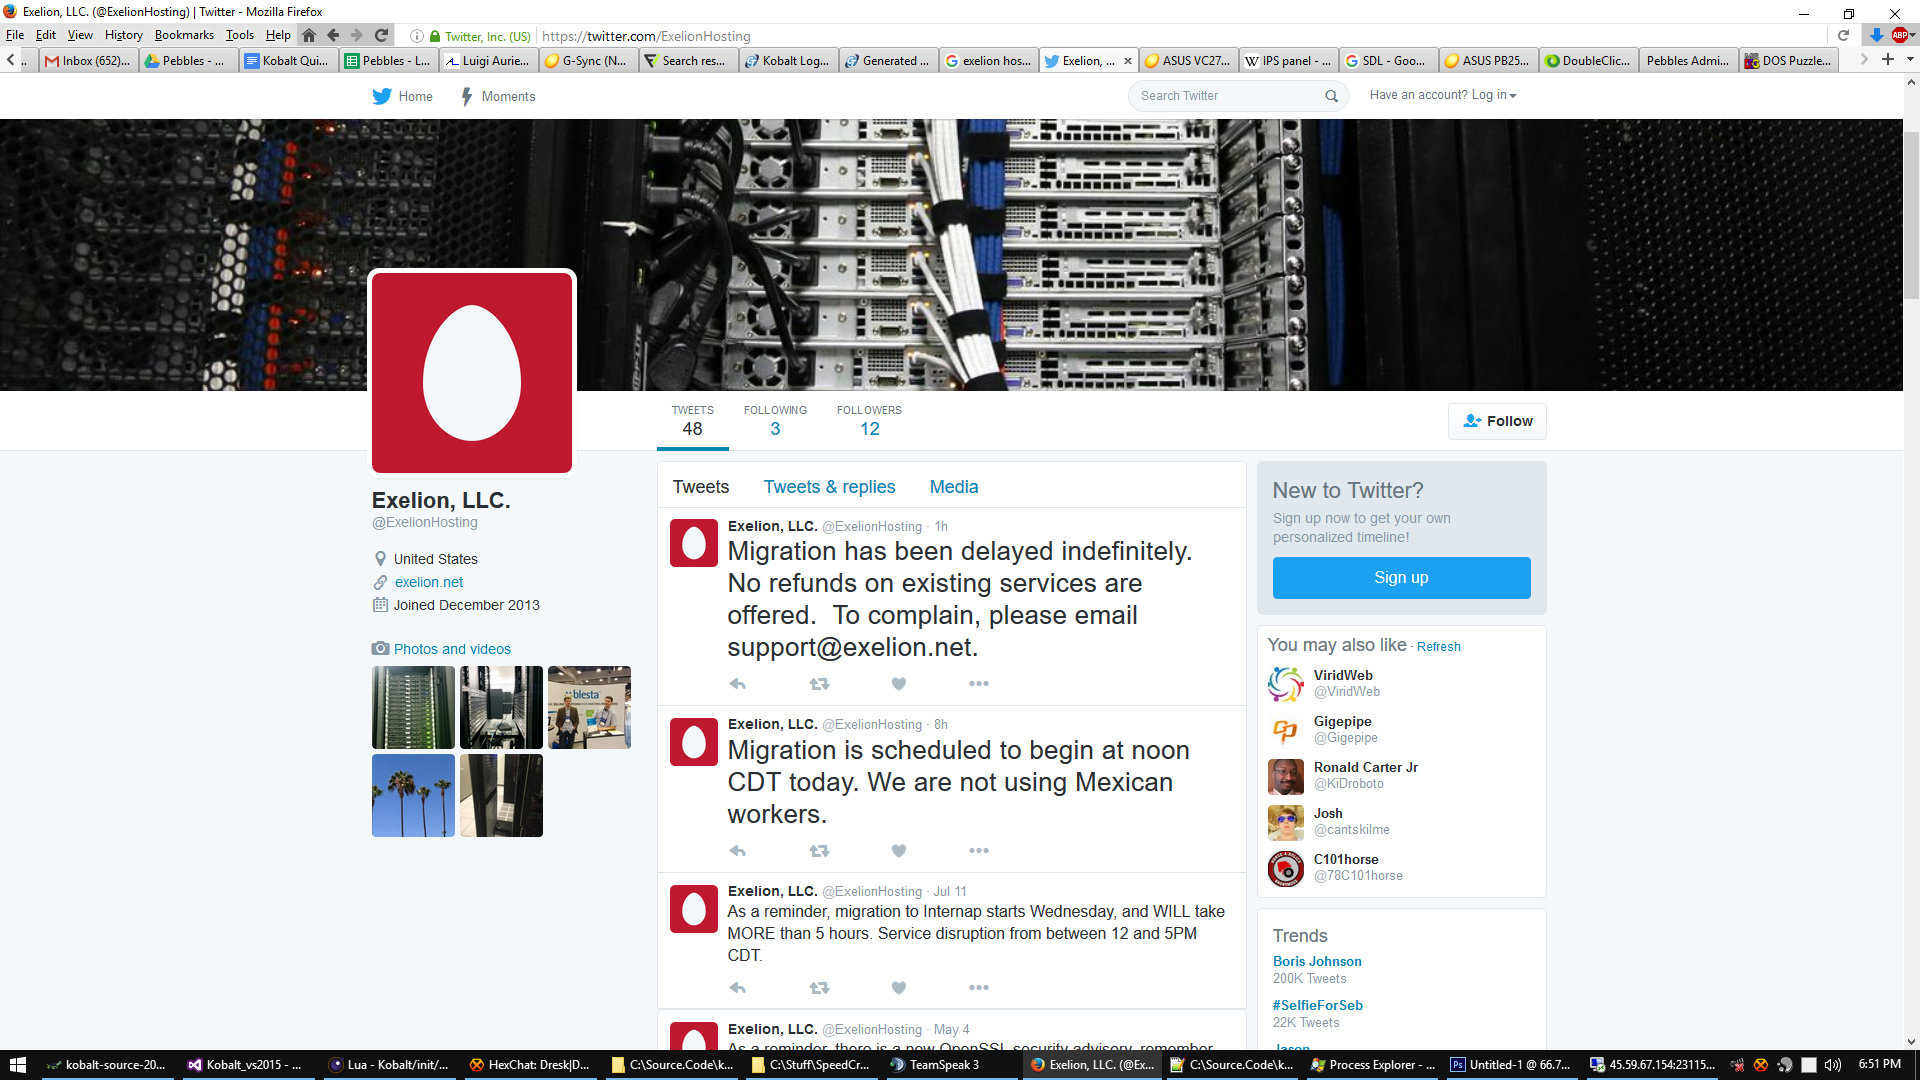Open the exelion.net profile link
The height and width of the screenshot is (1080, 1920).
click(429, 582)
